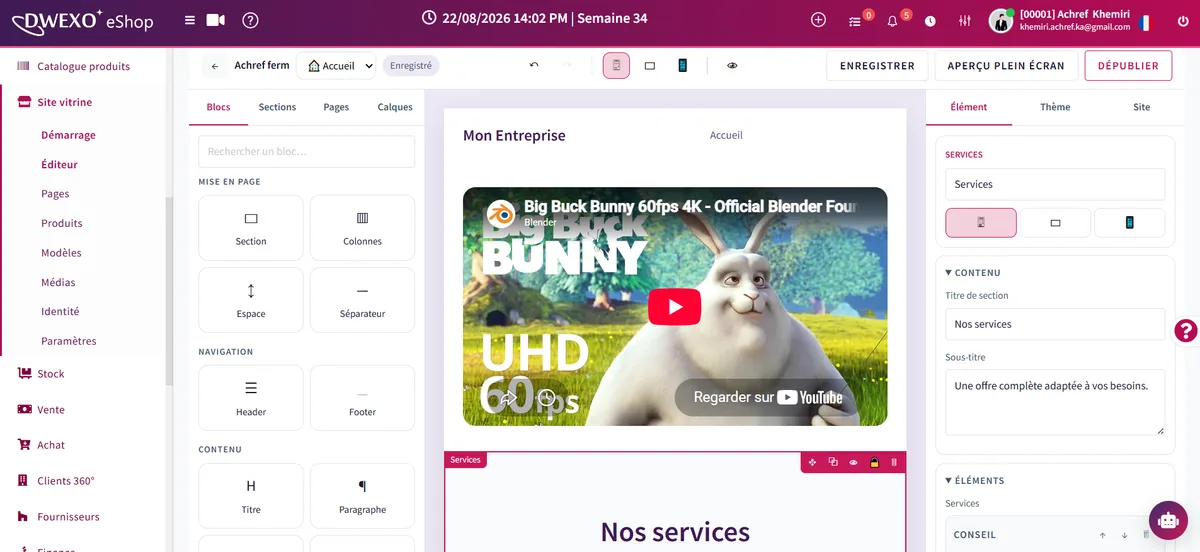The width and height of the screenshot is (1200, 552).
Task: Open help question mark icon in the top bar
Action: click(x=250, y=20)
